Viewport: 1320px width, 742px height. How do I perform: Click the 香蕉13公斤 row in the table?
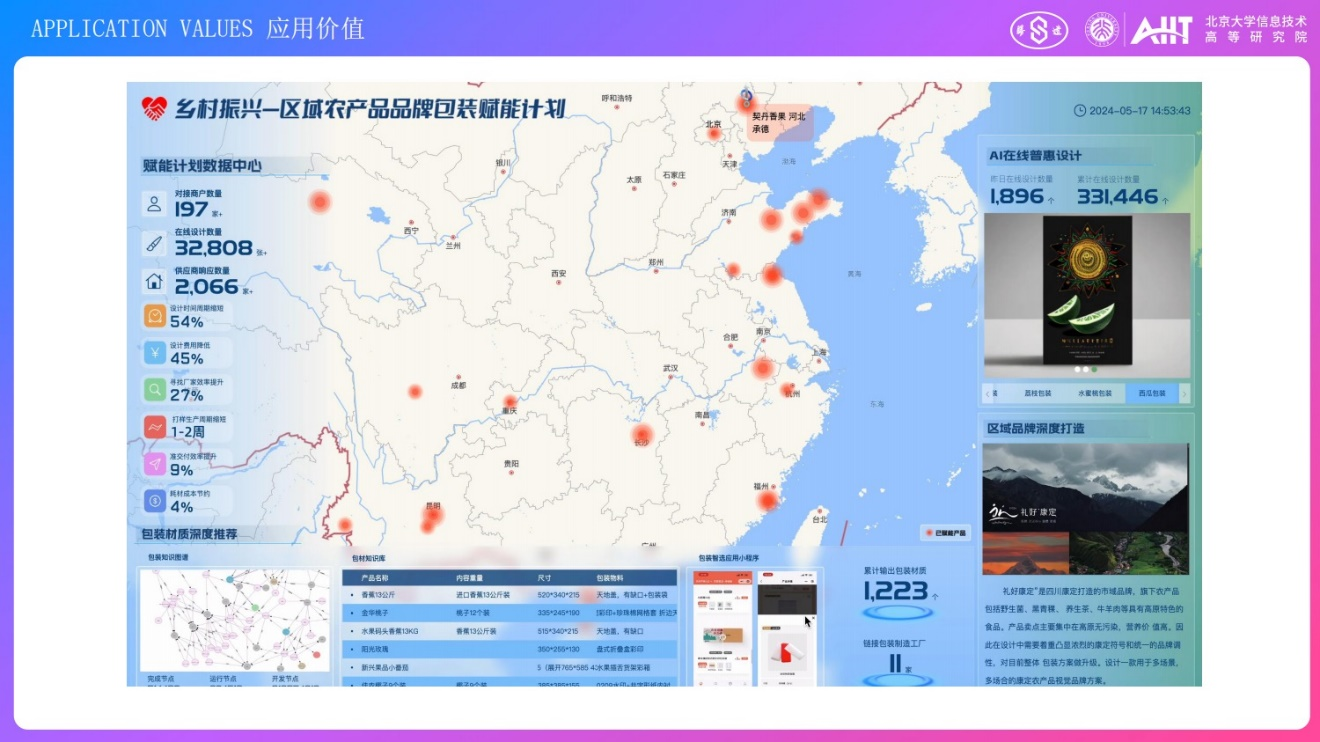pos(509,595)
